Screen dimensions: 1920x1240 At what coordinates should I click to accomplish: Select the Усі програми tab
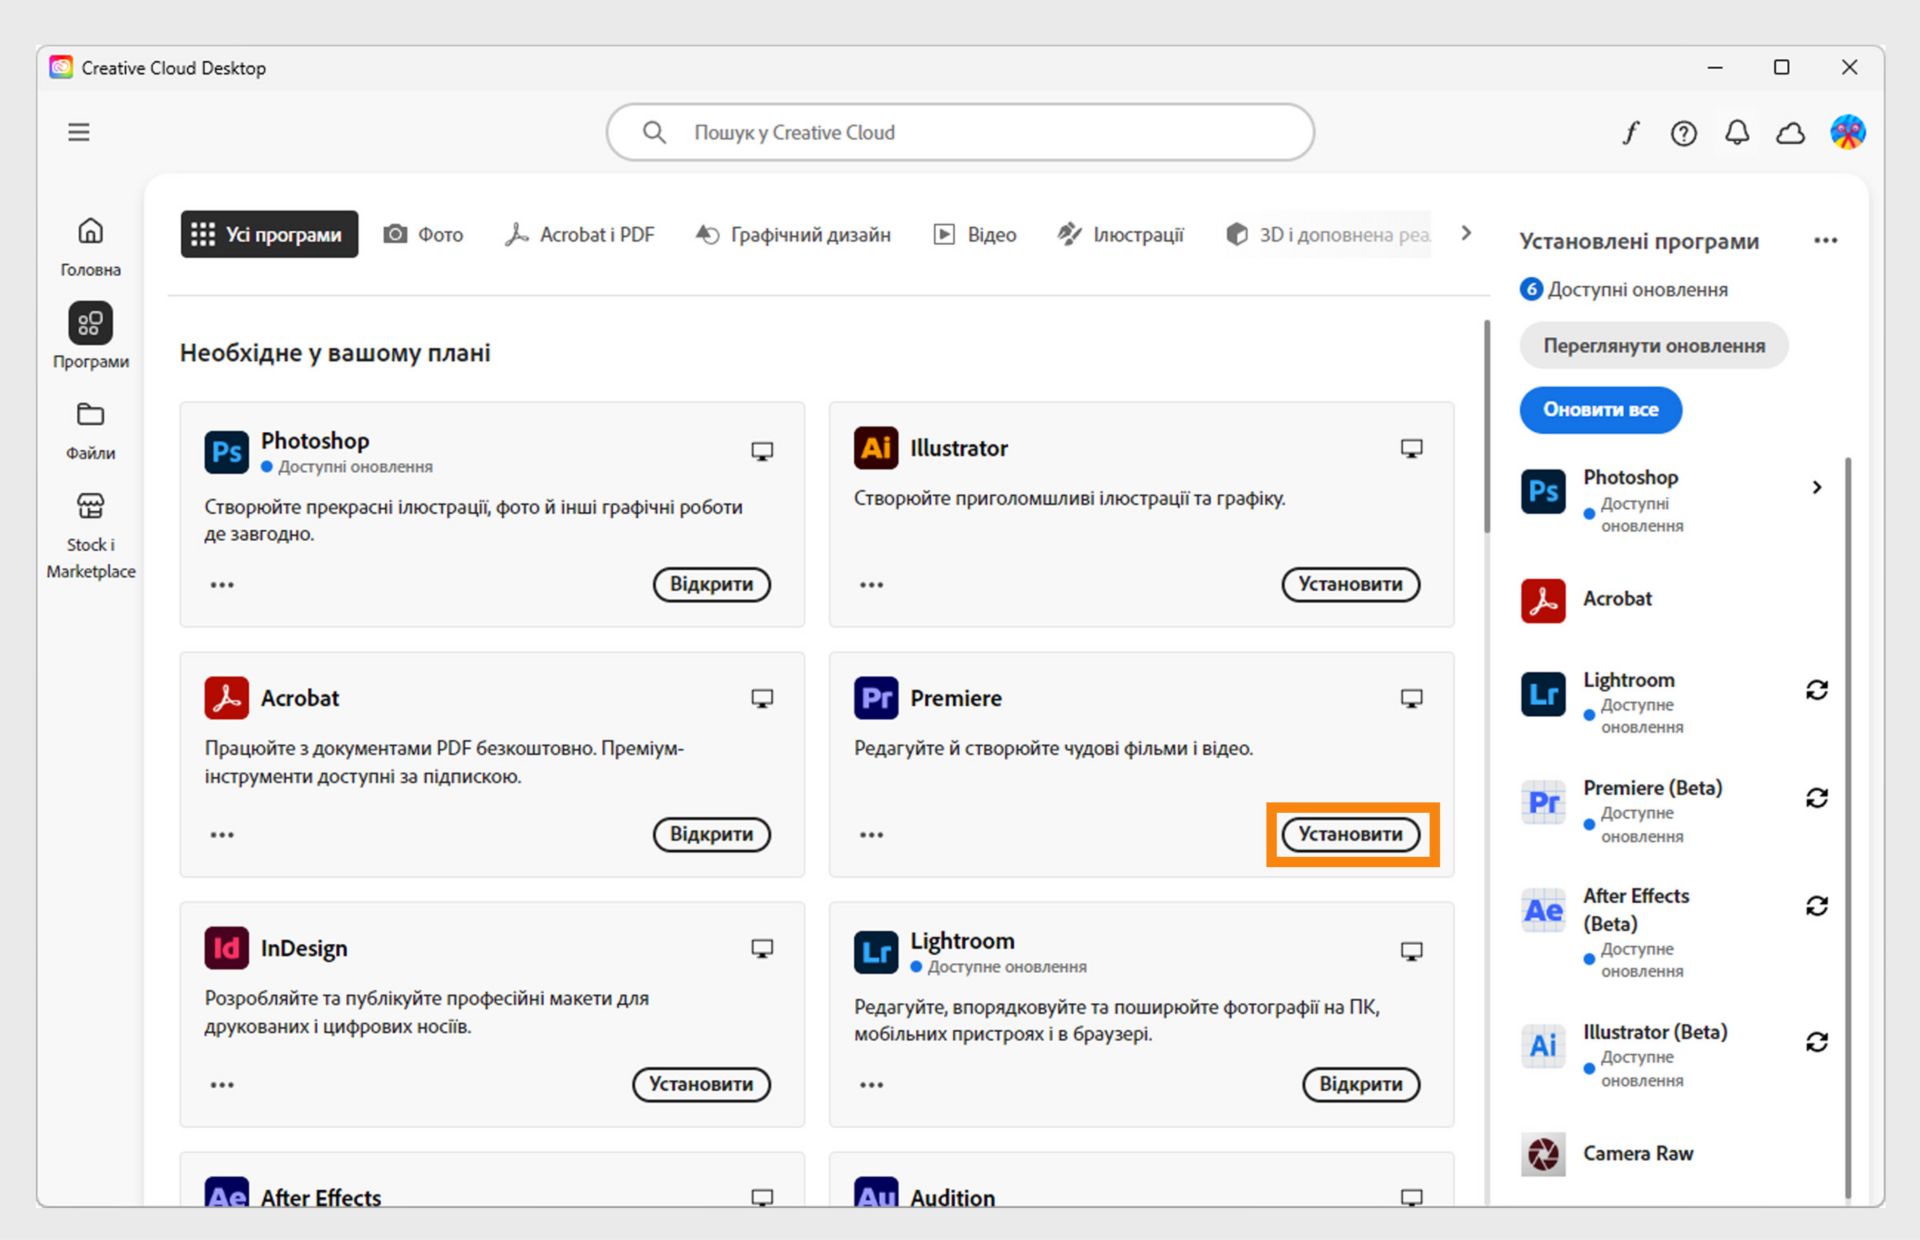click(269, 234)
